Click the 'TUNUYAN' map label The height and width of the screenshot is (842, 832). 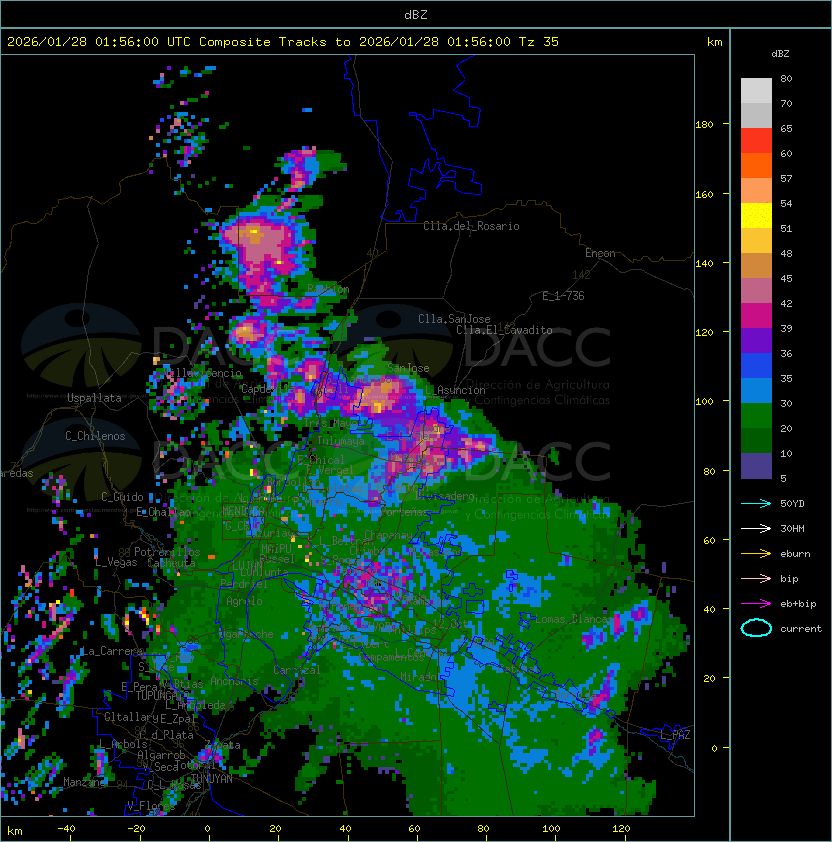point(212,779)
